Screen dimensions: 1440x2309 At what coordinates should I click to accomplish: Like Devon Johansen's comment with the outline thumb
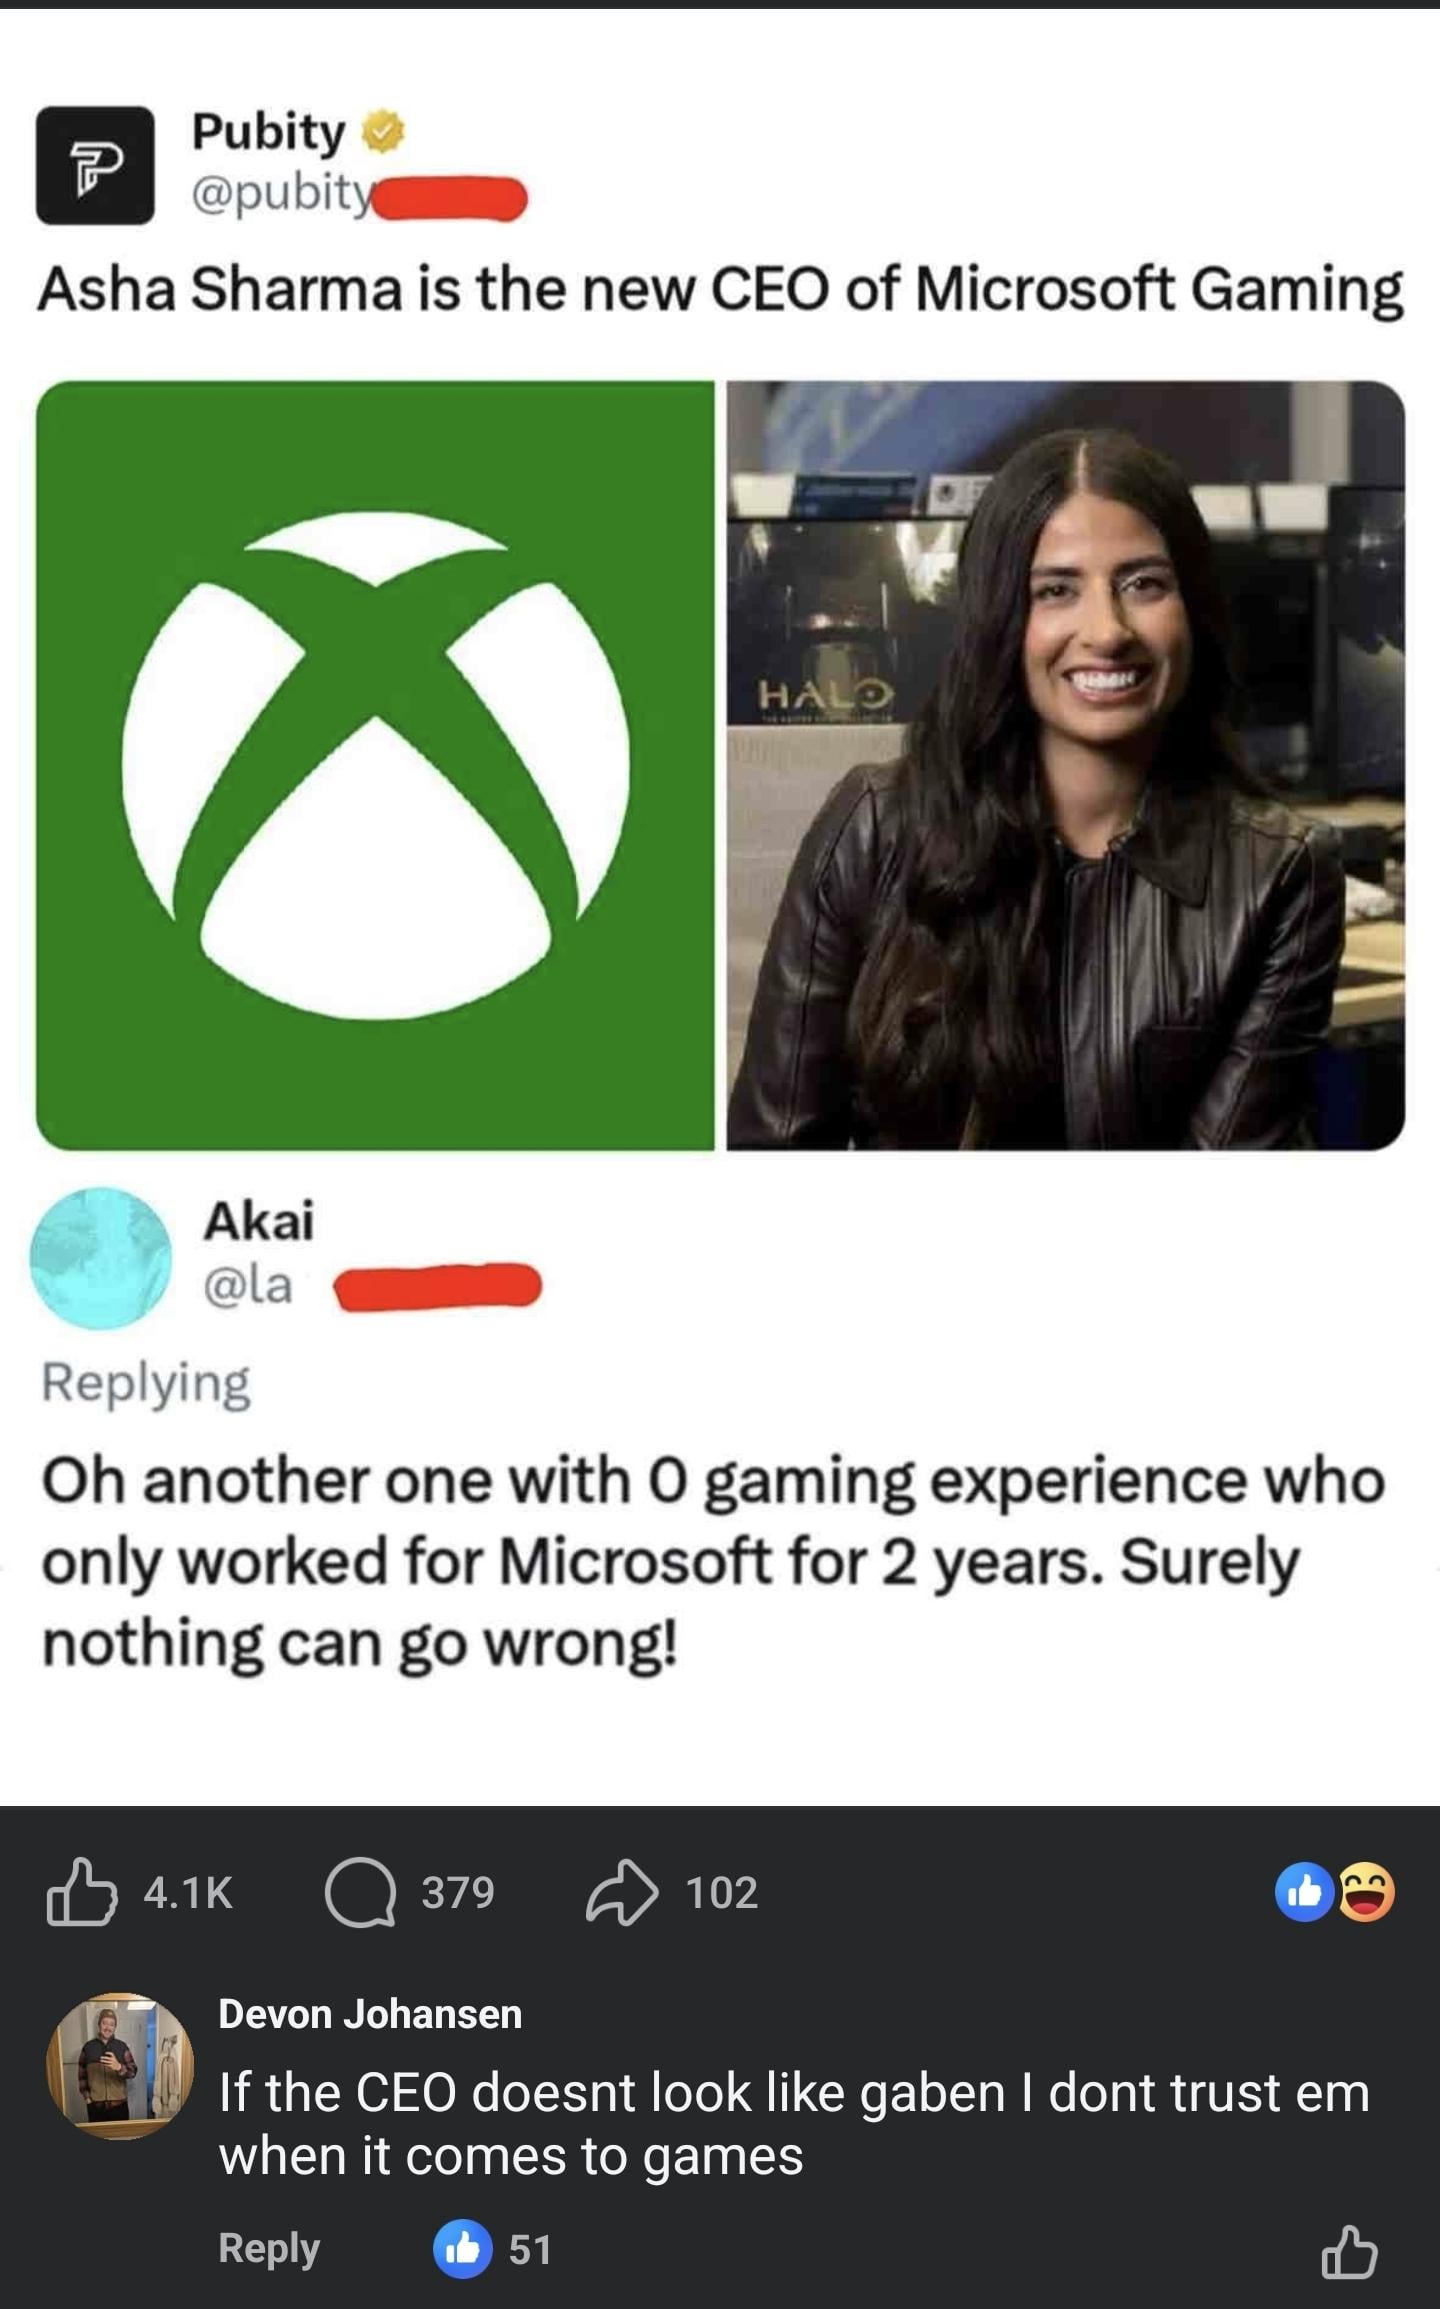(1349, 2252)
